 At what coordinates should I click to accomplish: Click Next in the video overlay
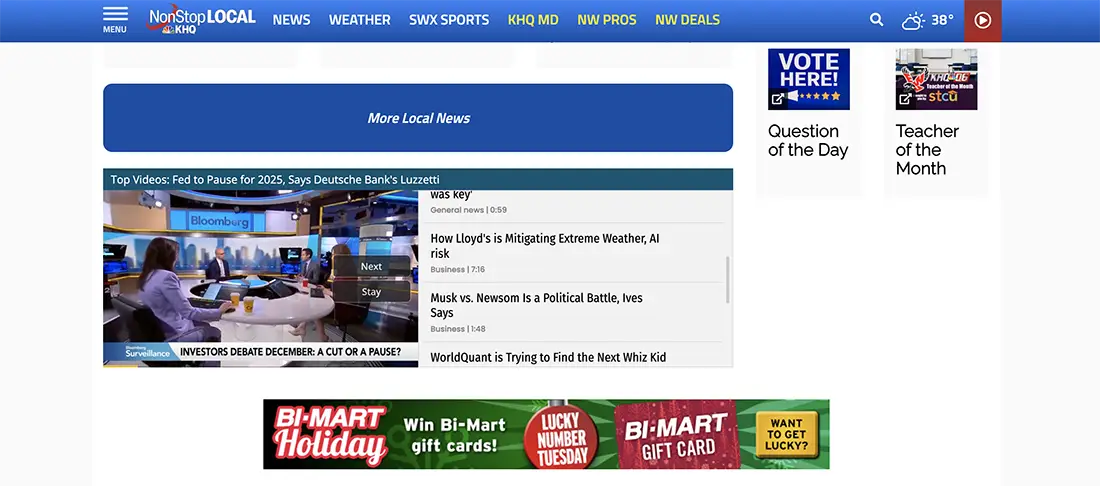point(371,266)
